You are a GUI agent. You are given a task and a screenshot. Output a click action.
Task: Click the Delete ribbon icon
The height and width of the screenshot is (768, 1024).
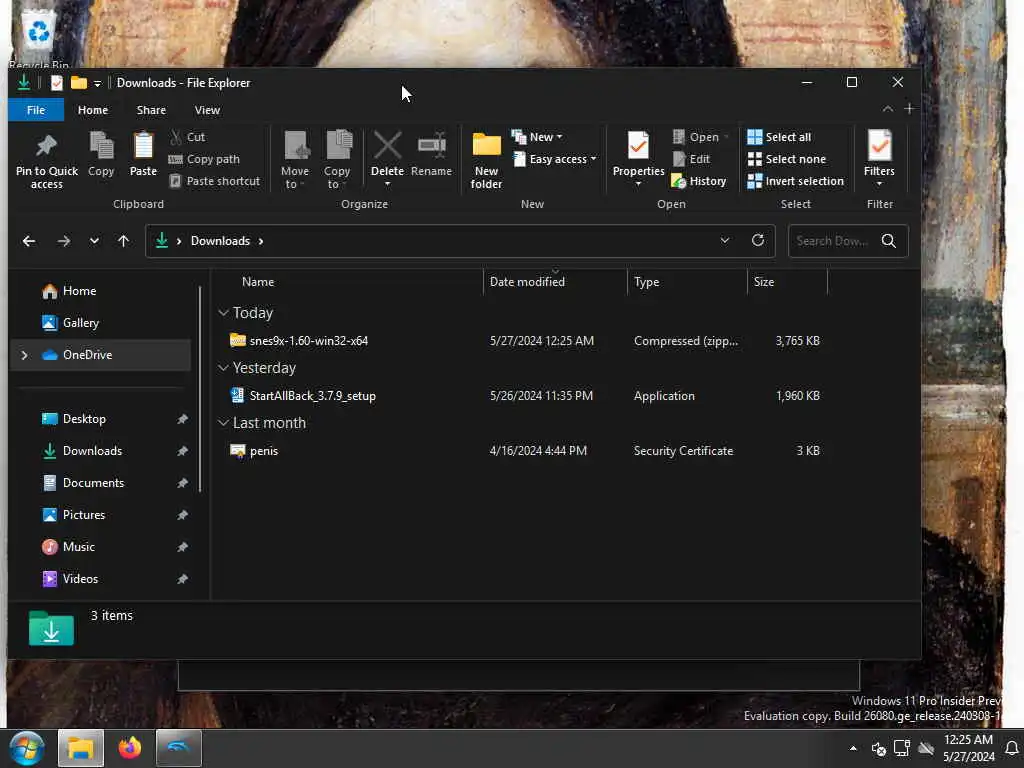click(x=387, y=145)
